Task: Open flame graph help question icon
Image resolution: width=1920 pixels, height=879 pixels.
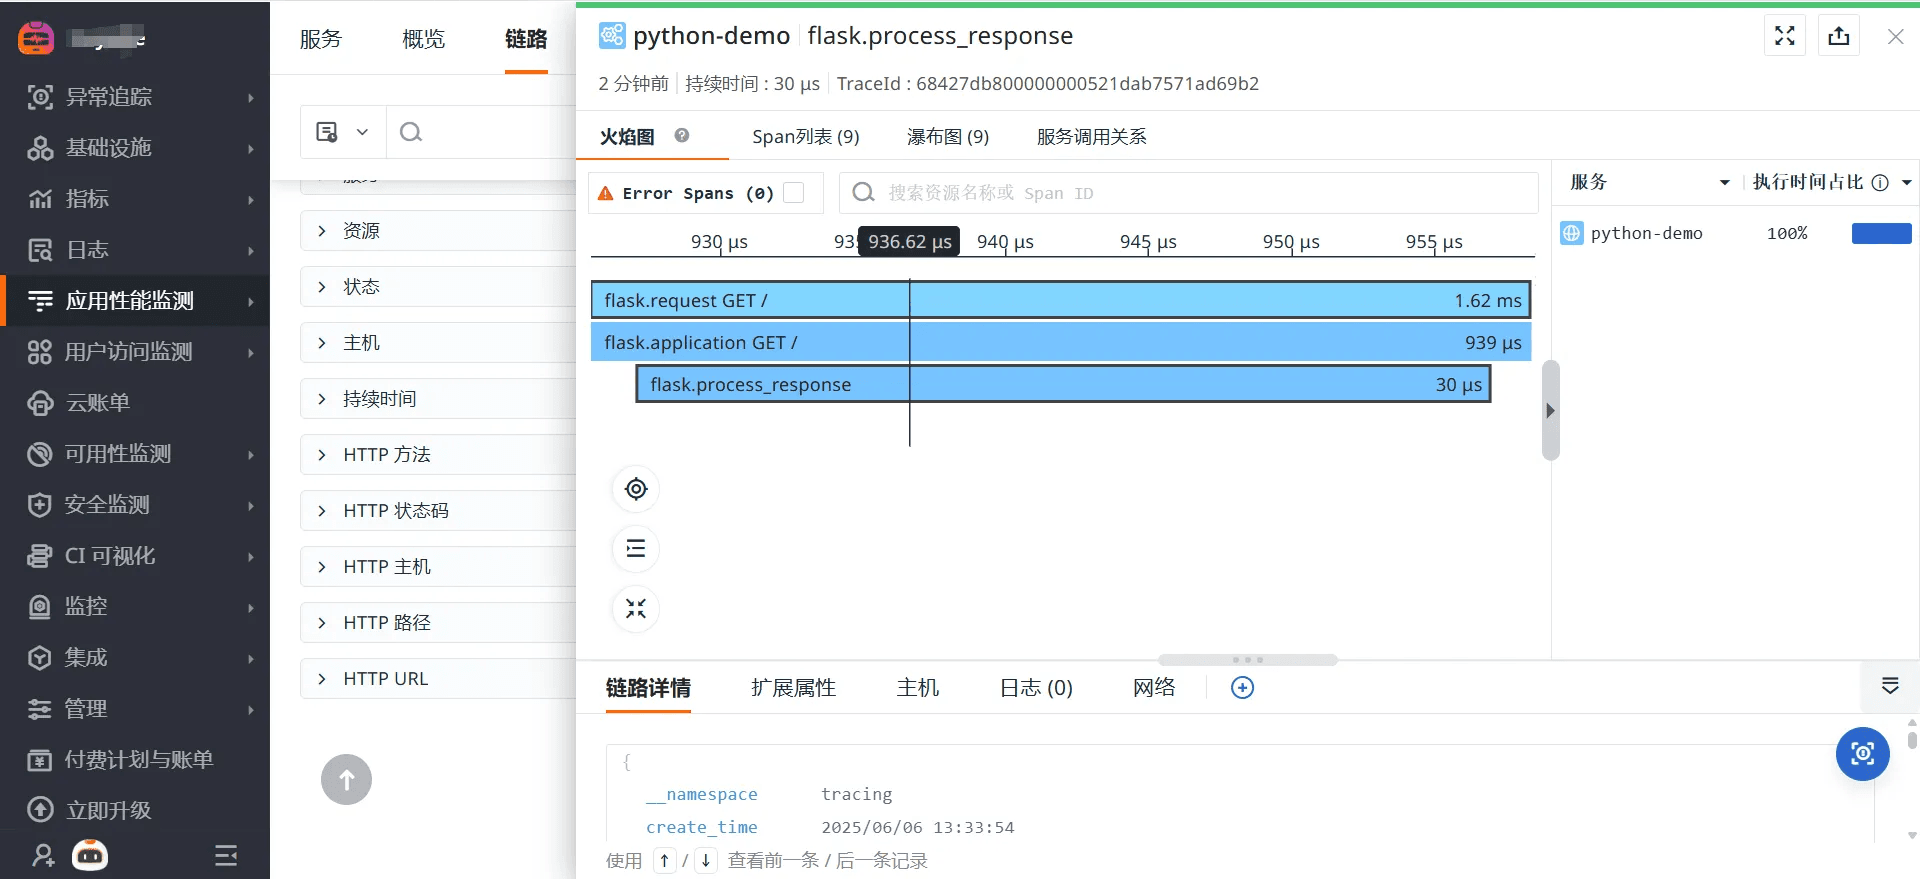Action: click(682, 136)
